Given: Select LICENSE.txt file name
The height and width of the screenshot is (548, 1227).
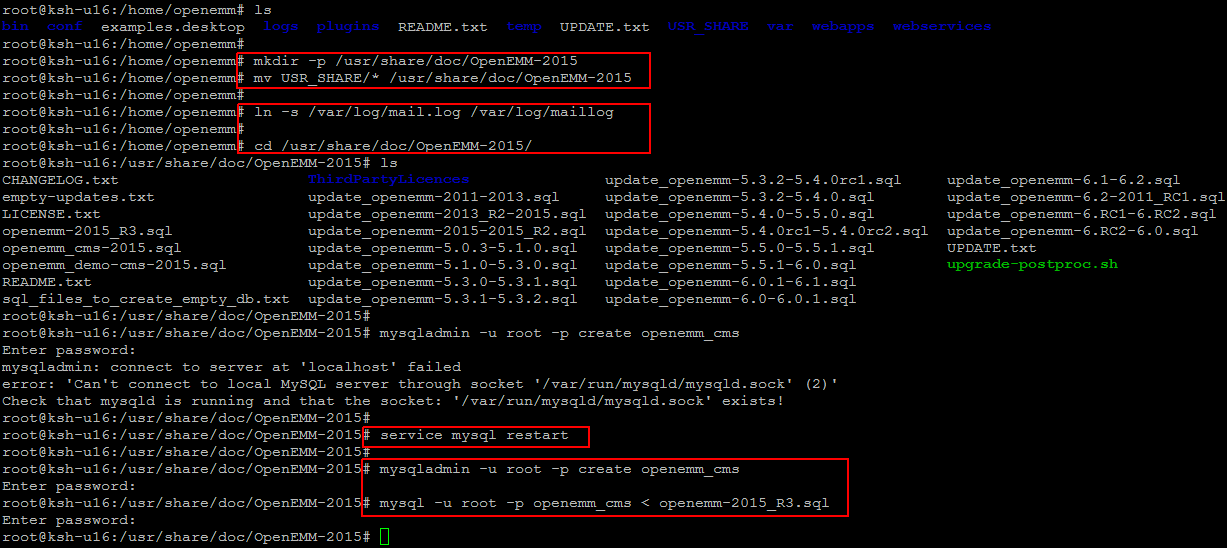Looking at the screenshot, I should (x=51, y=214).
